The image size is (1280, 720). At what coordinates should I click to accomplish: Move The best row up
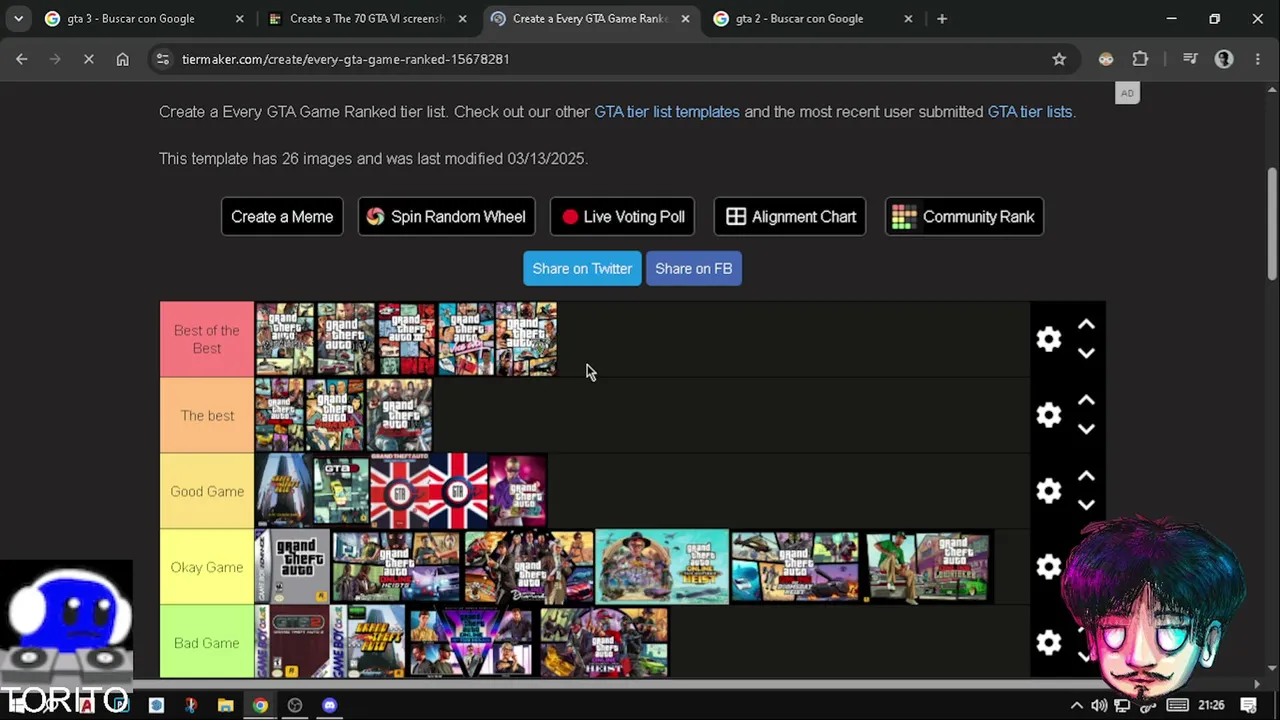point(1086,401)
